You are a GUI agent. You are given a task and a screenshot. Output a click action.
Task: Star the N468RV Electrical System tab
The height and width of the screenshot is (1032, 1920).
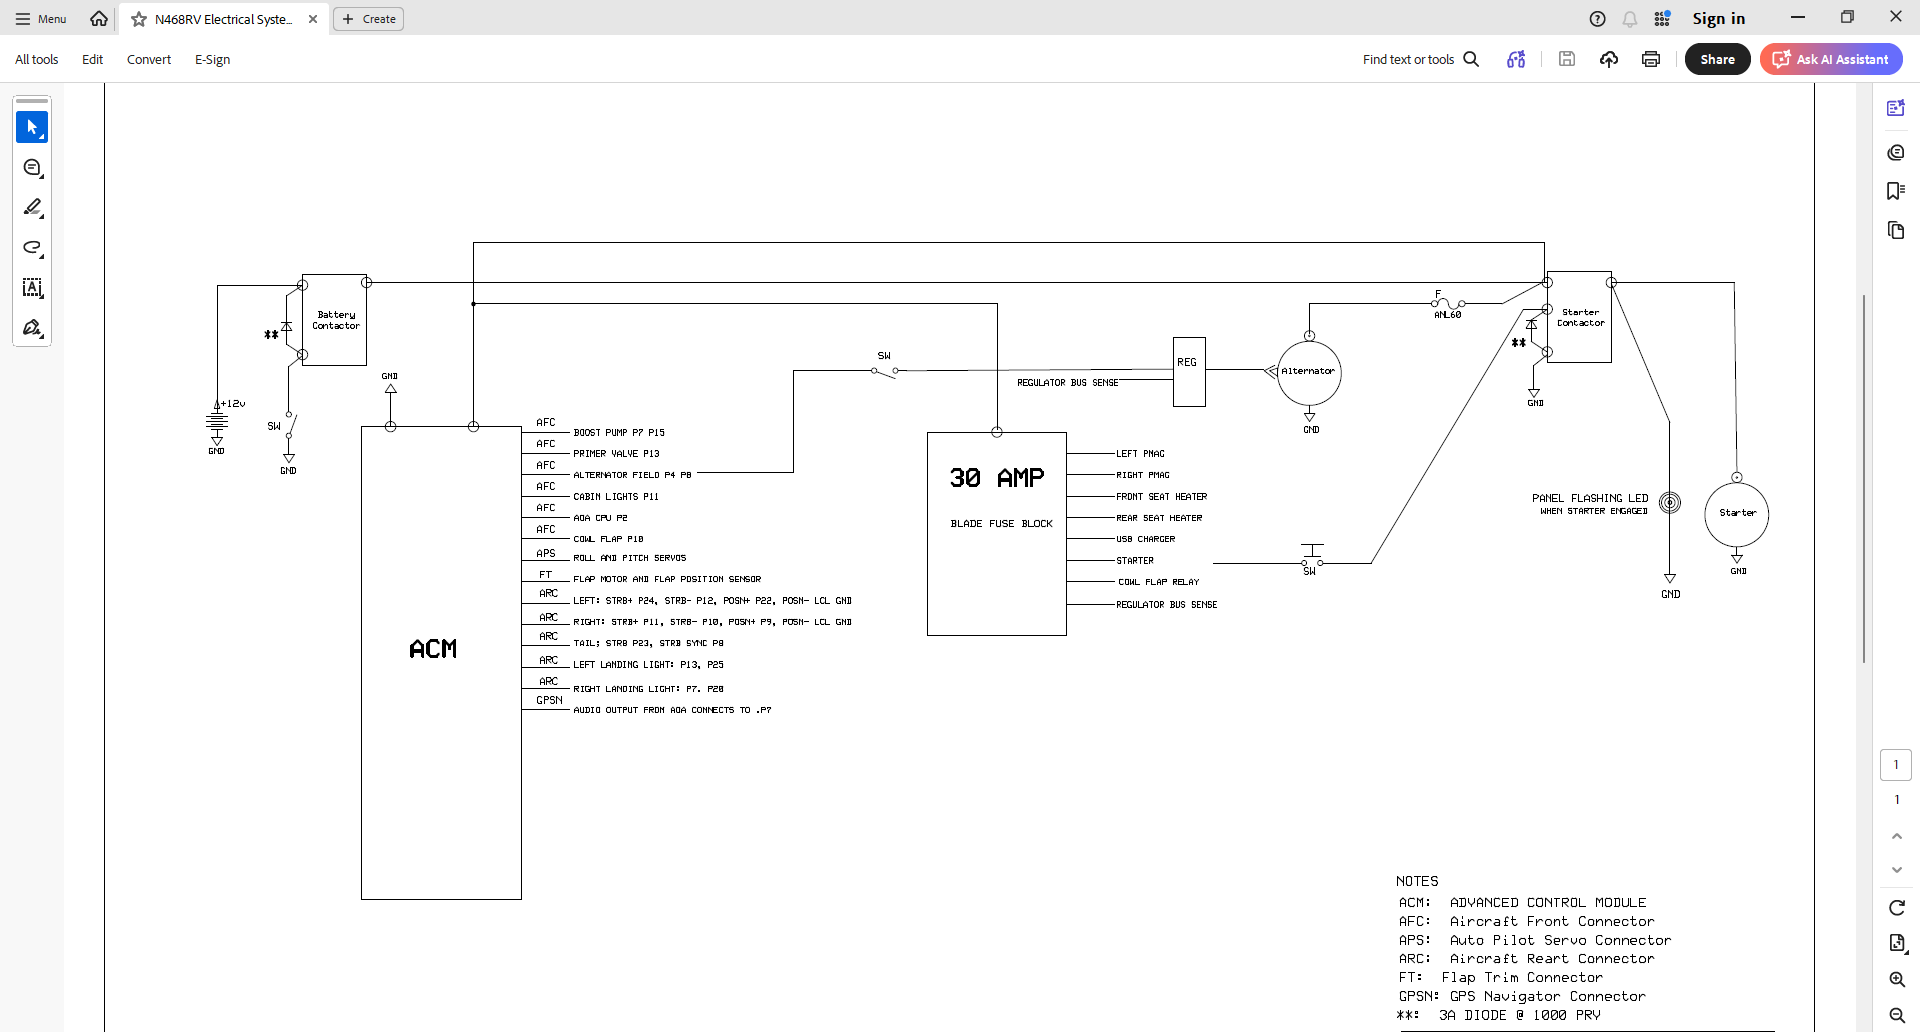139,19
